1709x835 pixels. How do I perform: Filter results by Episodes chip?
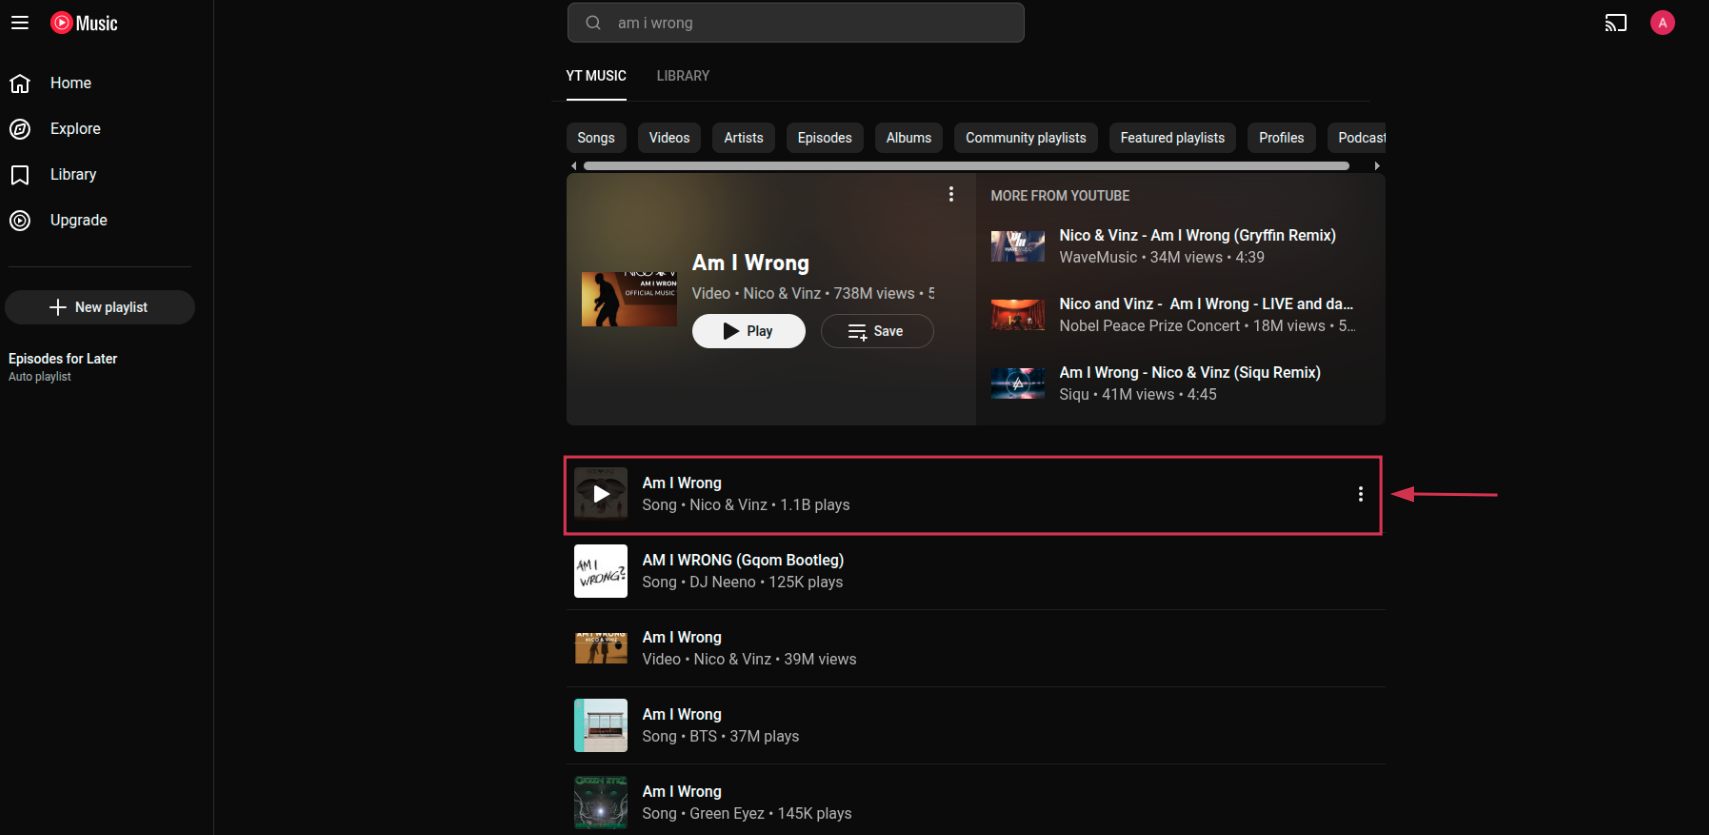tap(825, 138)
